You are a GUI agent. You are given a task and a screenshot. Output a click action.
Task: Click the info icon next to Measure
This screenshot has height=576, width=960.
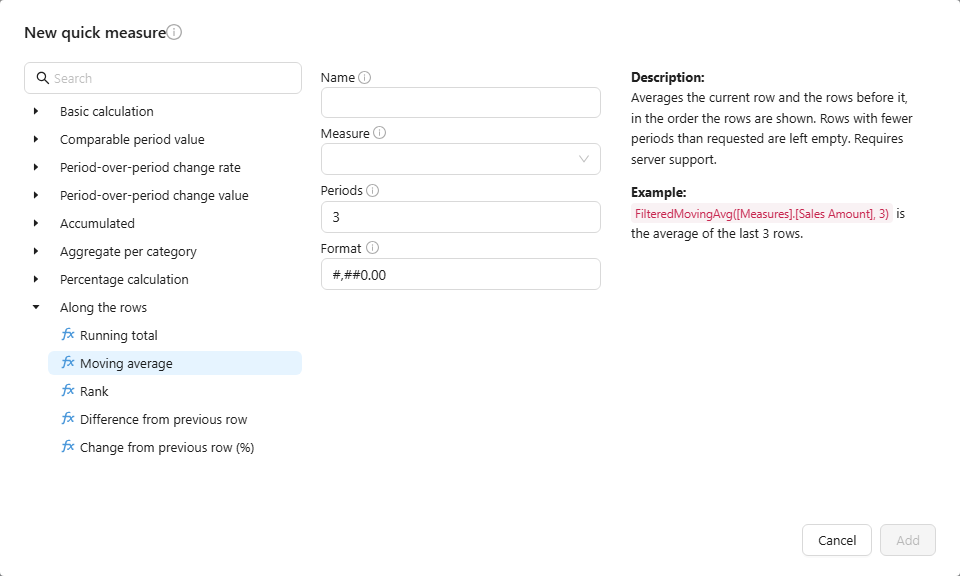point(380,133)
